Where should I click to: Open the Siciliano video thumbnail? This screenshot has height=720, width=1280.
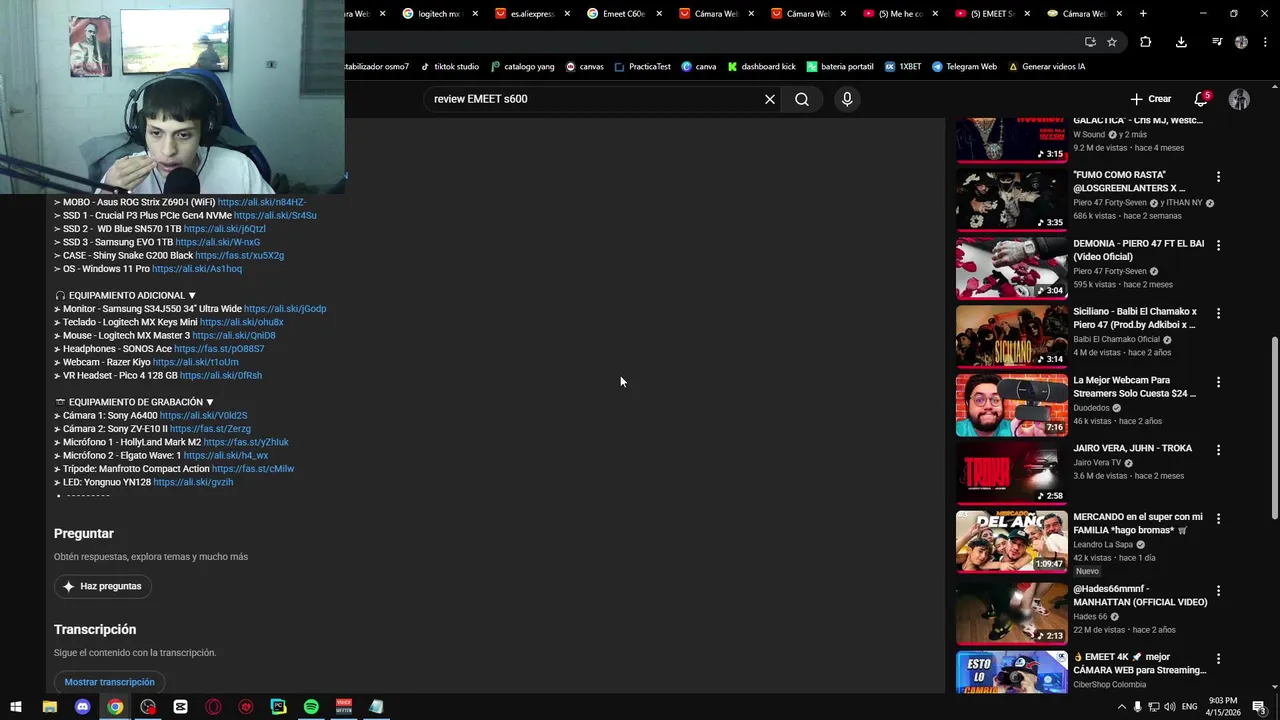click(1011, 337)
